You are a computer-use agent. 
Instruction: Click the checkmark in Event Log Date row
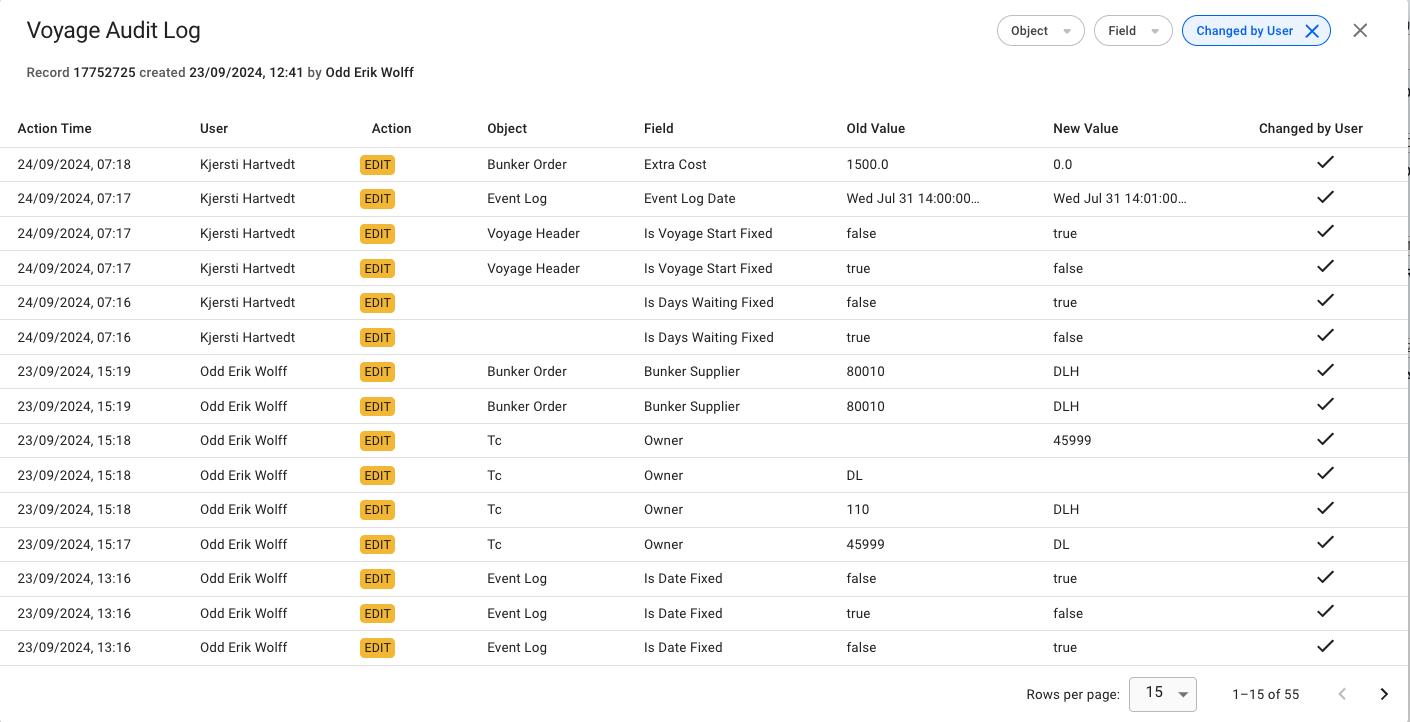pos(1325,198)
